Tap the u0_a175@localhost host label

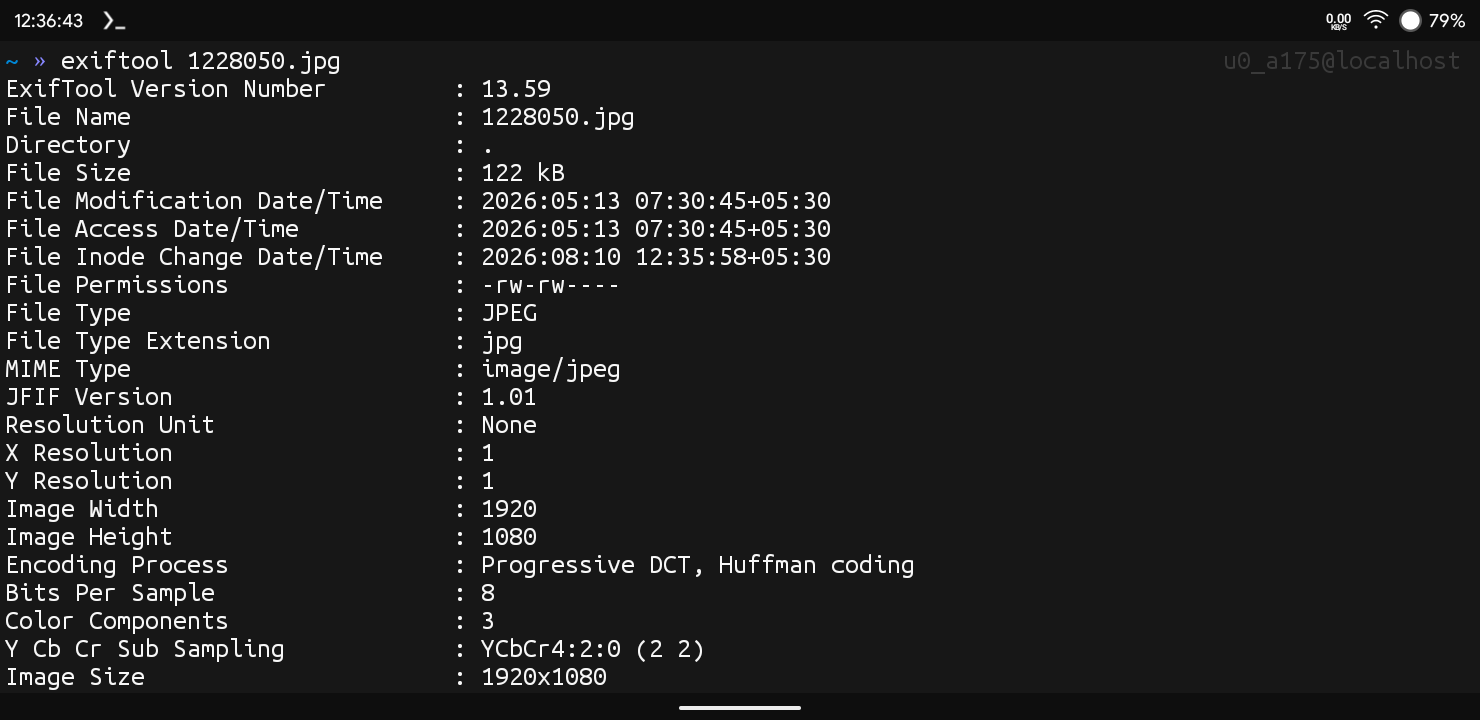1342,61
